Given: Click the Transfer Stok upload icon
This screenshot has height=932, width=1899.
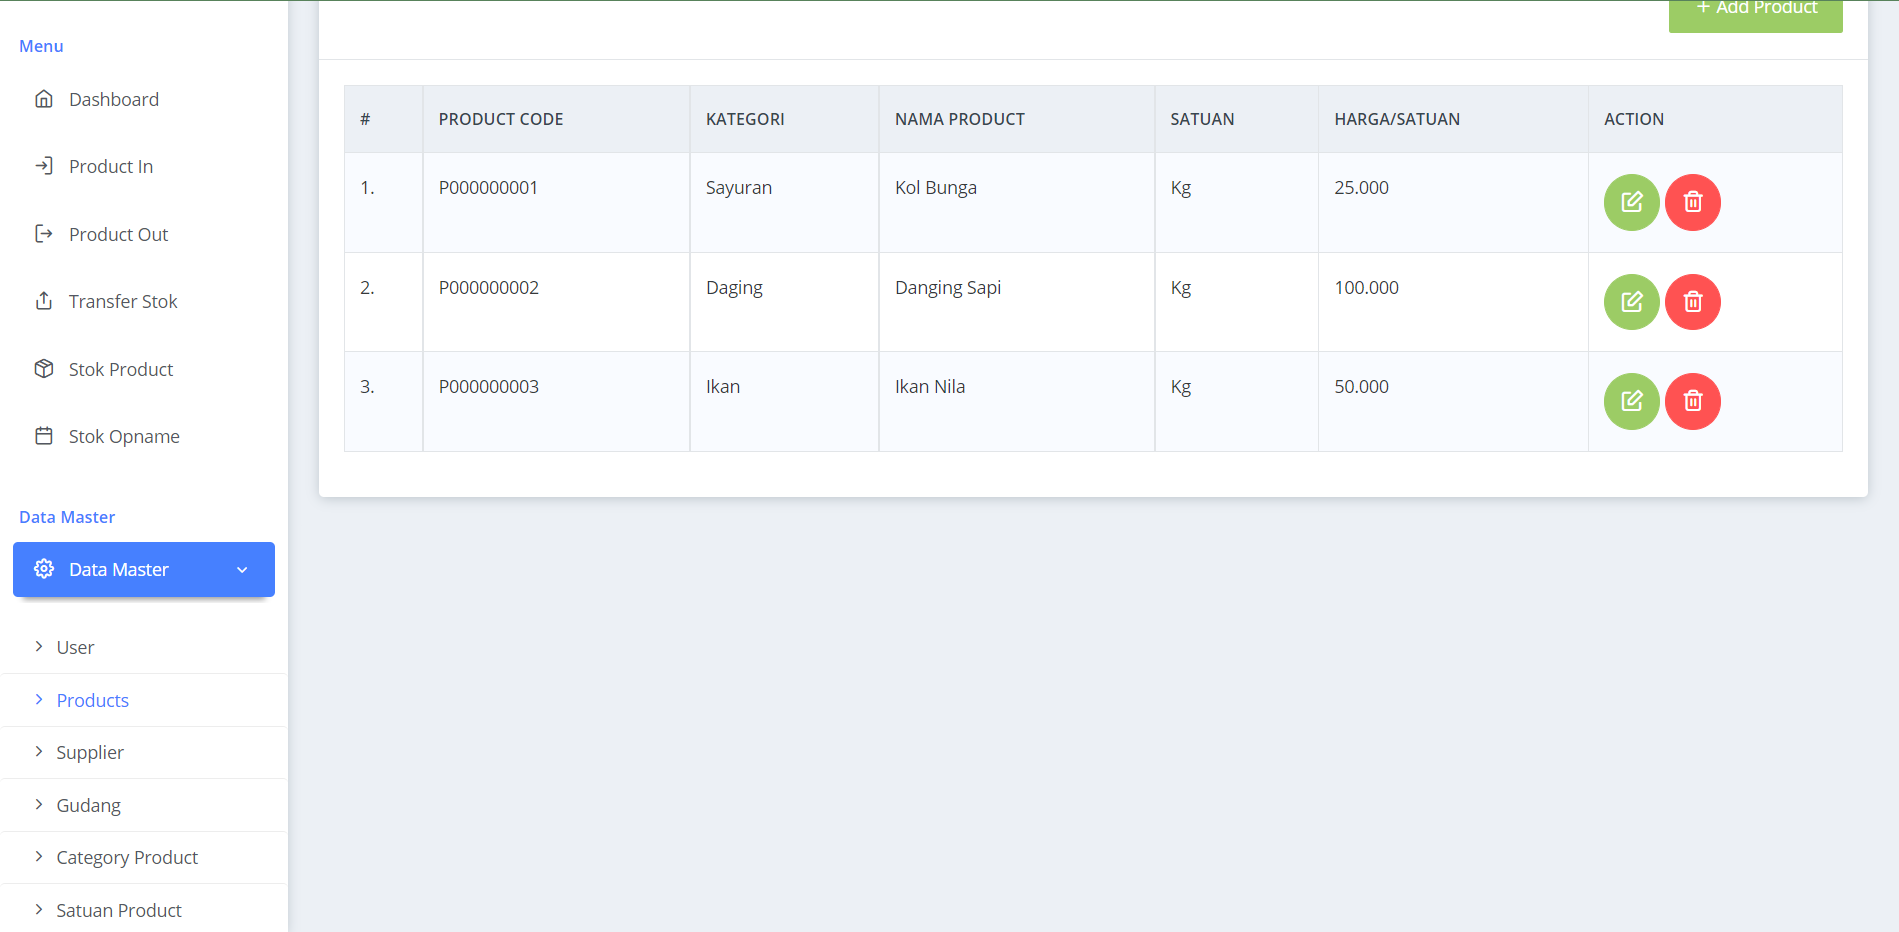Looking at the screenshot, I should (44, 301).
